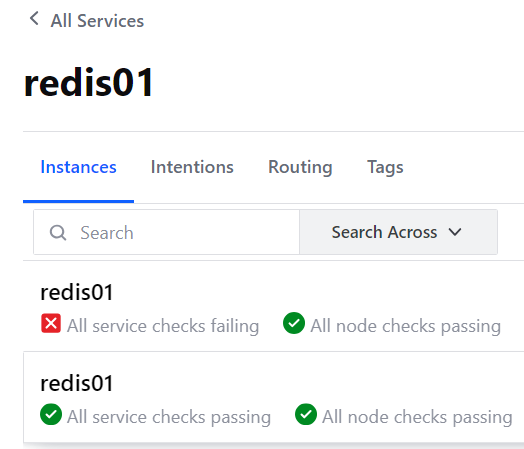Switch to the Tags tab
The image size is (524, 449).
385,167
